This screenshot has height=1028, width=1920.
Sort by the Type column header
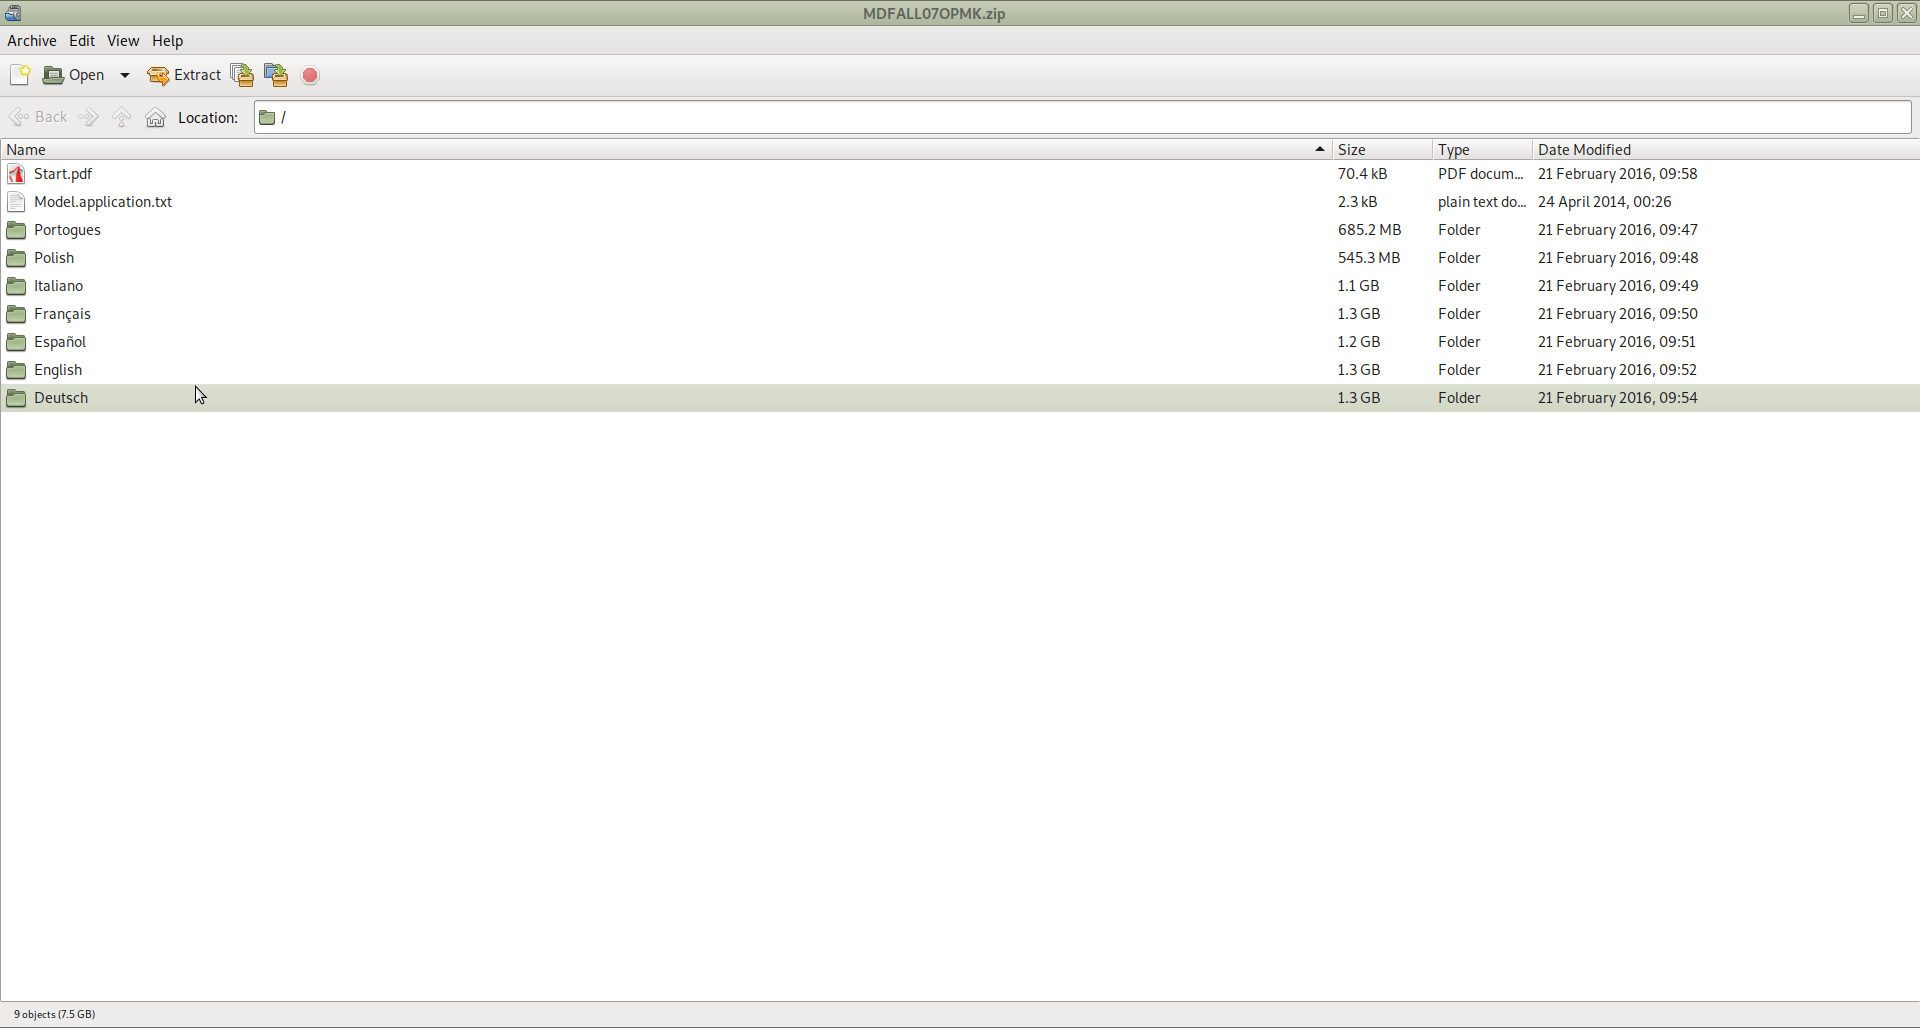[1482, 150]
